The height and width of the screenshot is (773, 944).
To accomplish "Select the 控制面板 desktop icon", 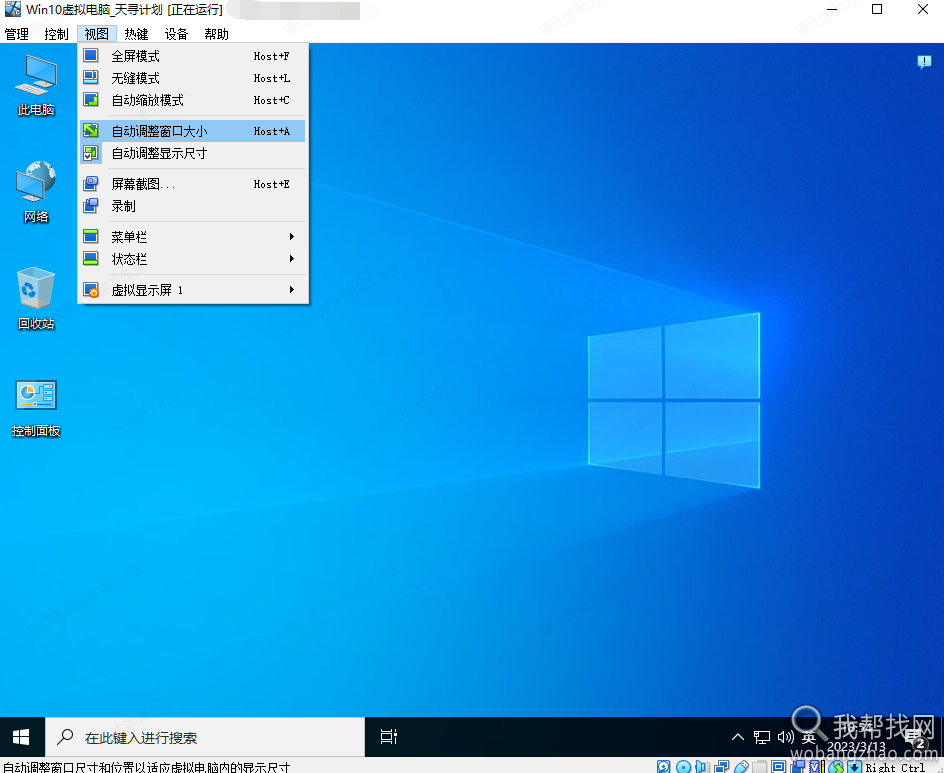I will [36, 407].
